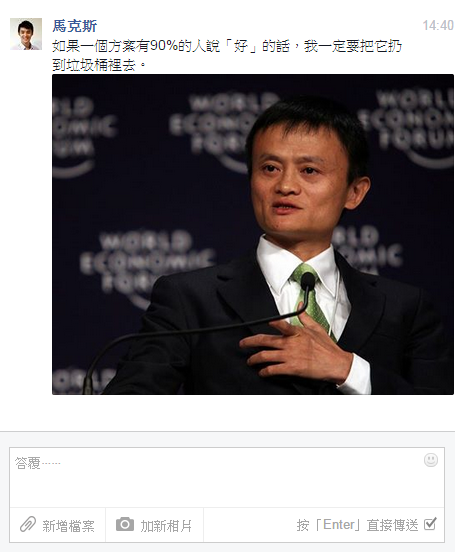Screen dimensions: 455x552
Task: Click the empty area below the 答覆 placeholder
Action: pos(227,489)
